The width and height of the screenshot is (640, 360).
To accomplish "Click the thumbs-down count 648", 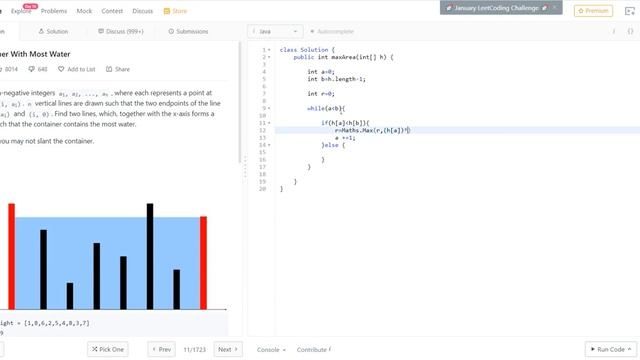I will pyautogui.click(x=38, y=69).
